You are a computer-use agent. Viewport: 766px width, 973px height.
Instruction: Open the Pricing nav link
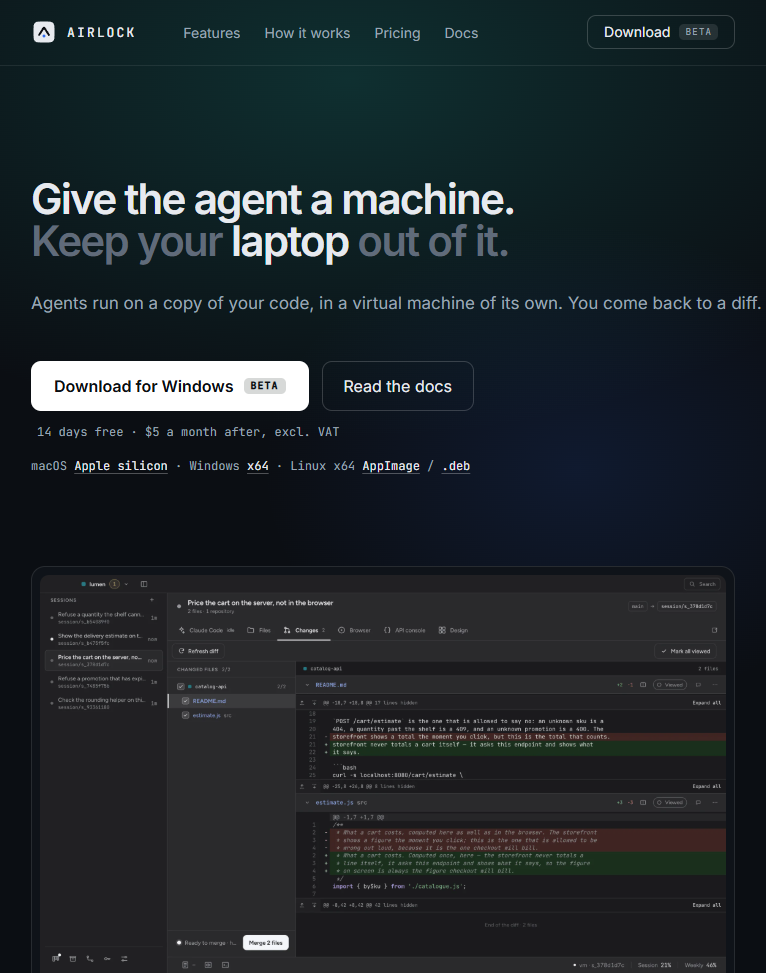[x=397, y=34]
